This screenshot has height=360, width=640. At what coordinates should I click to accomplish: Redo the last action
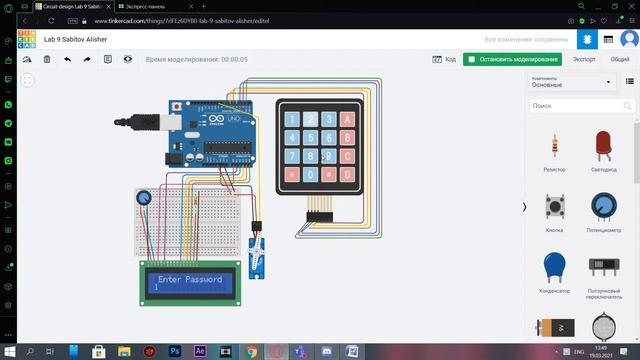click(x=87, y=59)
